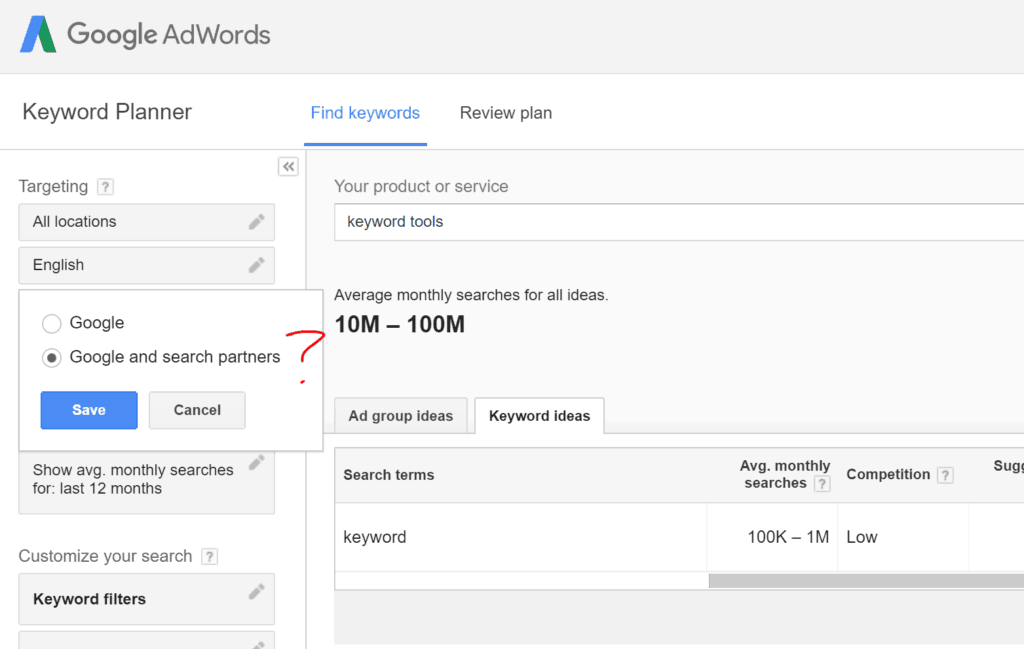Select Google and search partners radio
The image size is (1024, 649).
pyautogui.click(x=52, y=358)
